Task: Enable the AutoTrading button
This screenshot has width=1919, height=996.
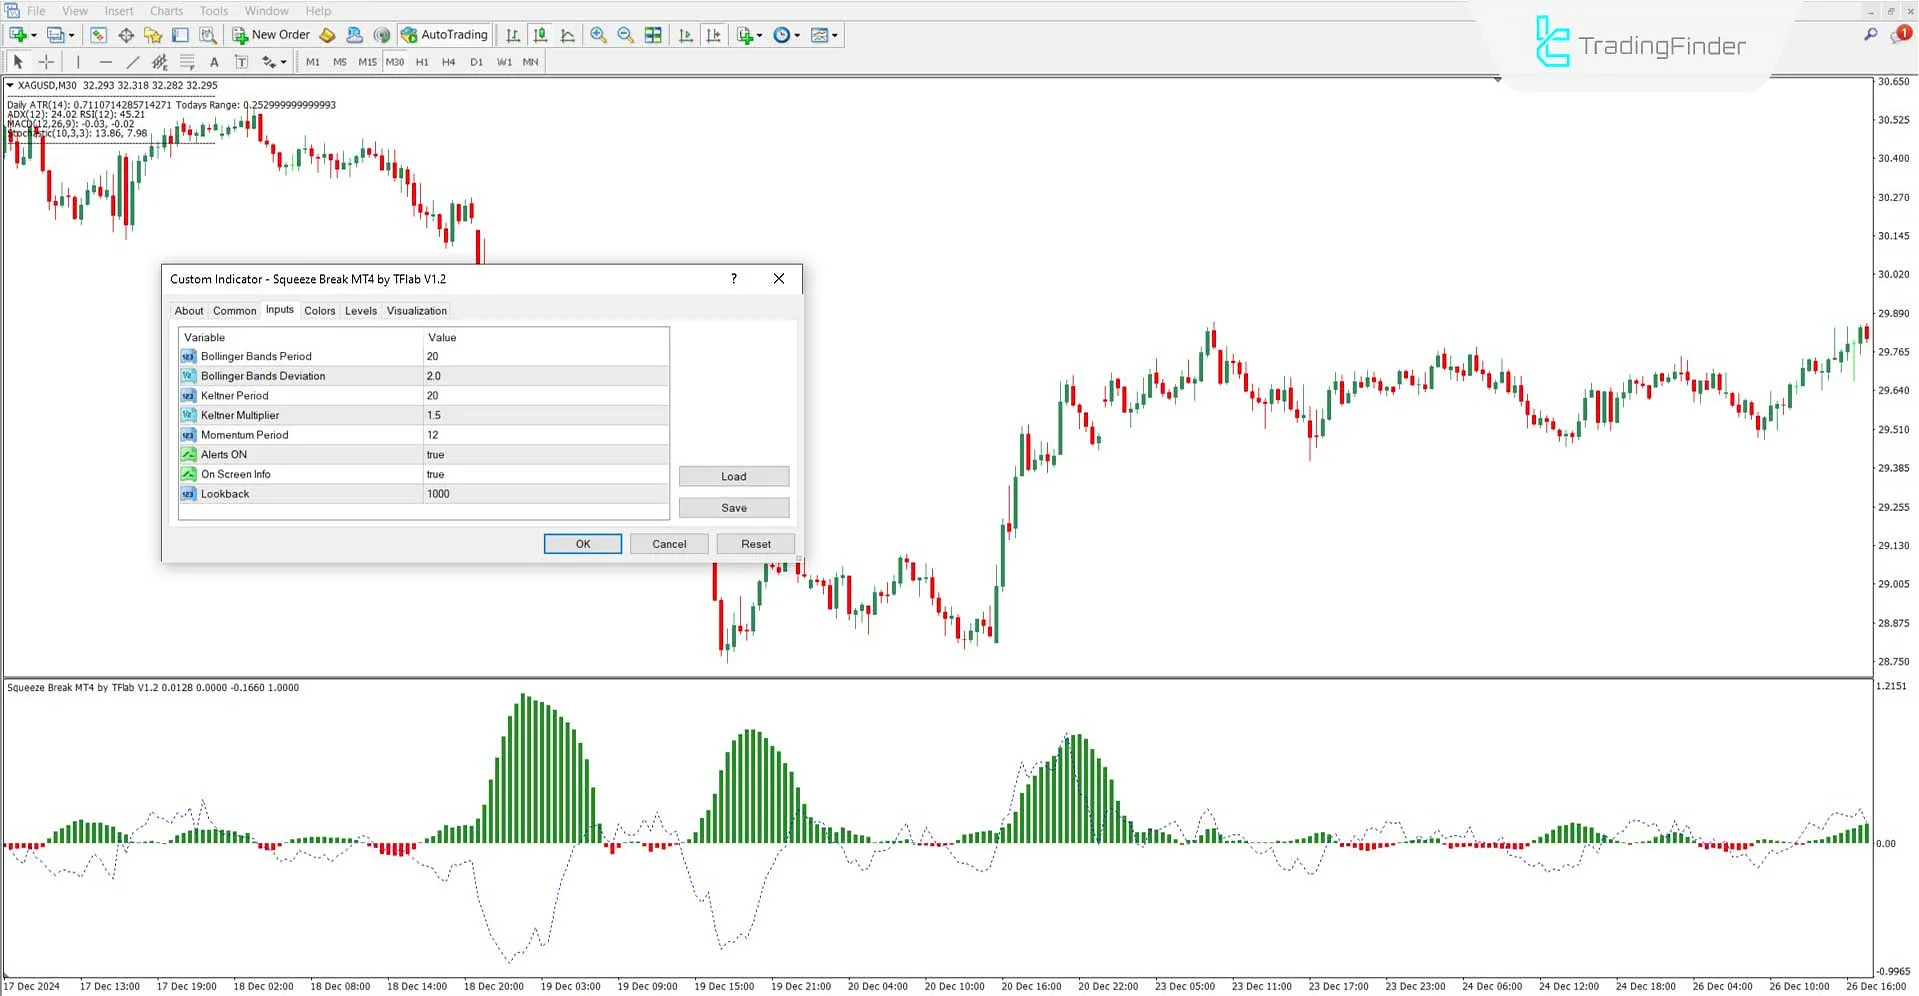Action: tap(444, 35)
